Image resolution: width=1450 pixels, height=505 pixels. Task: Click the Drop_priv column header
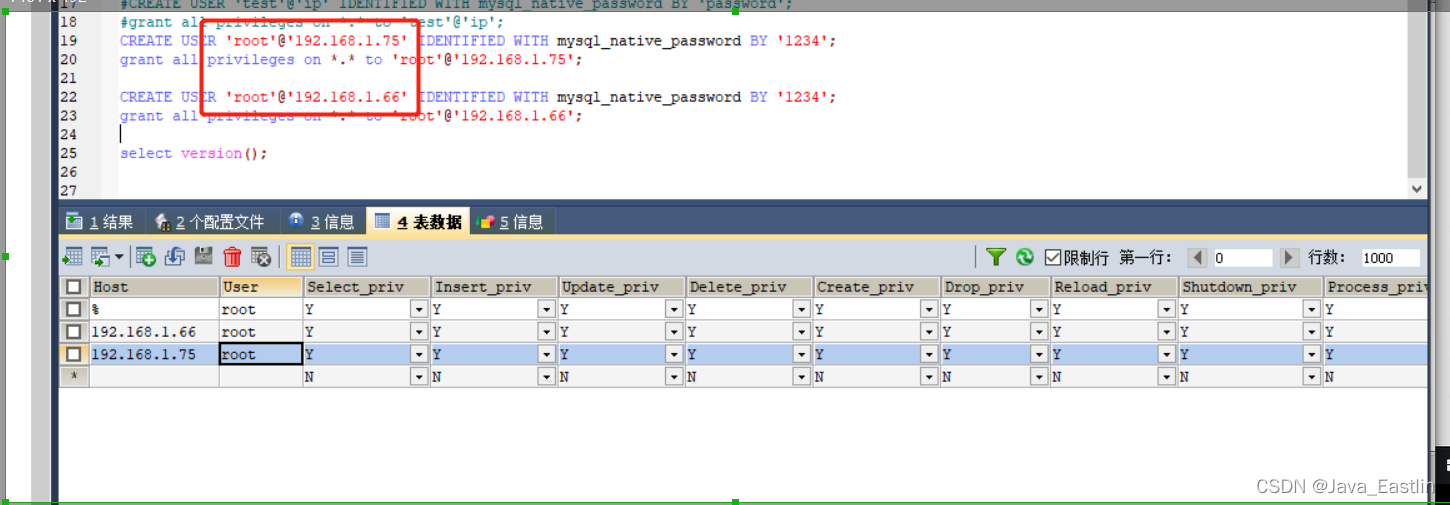[995, 287]
